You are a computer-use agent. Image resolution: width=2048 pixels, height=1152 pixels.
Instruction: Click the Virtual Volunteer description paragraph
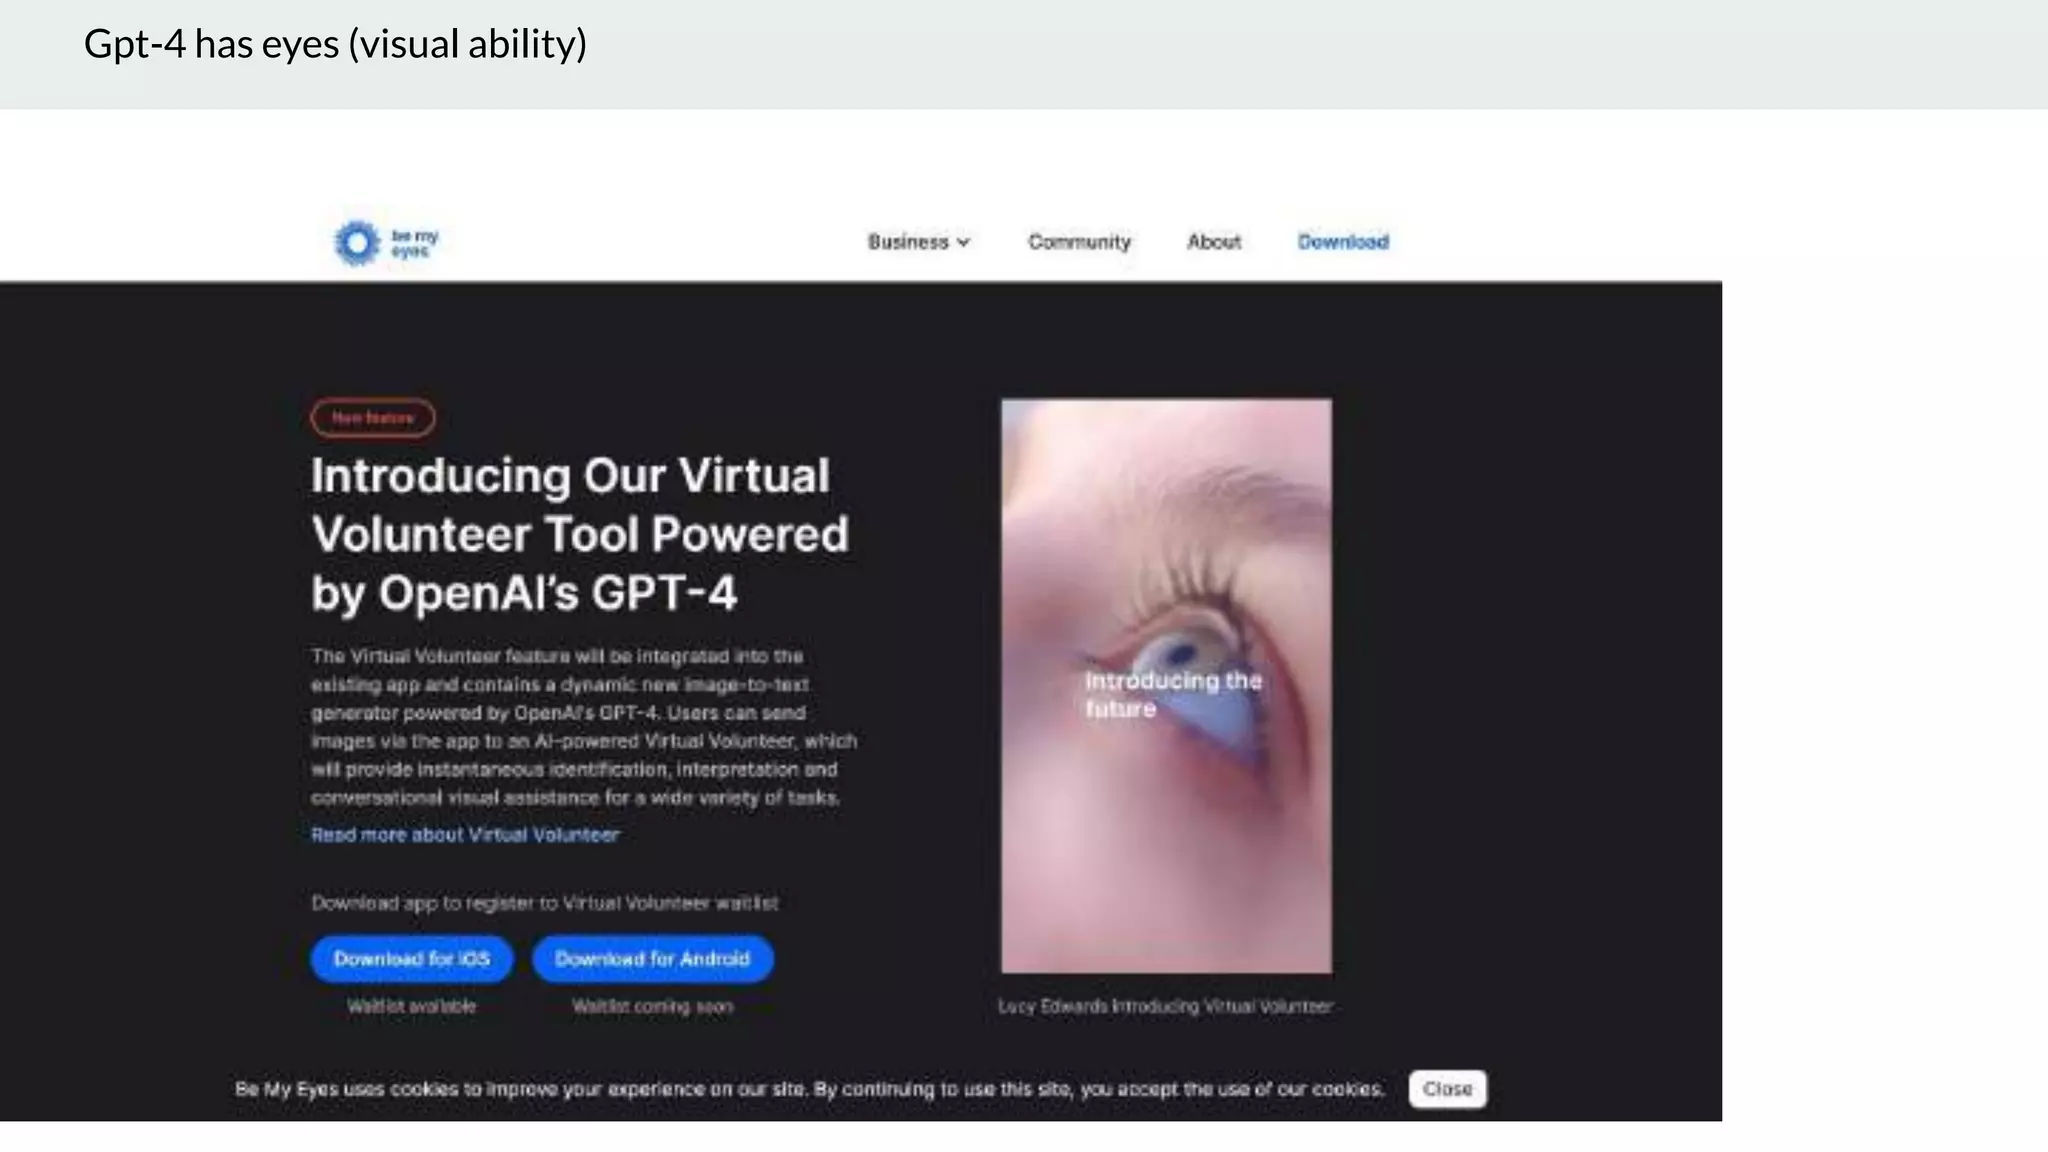pos(584,727)
